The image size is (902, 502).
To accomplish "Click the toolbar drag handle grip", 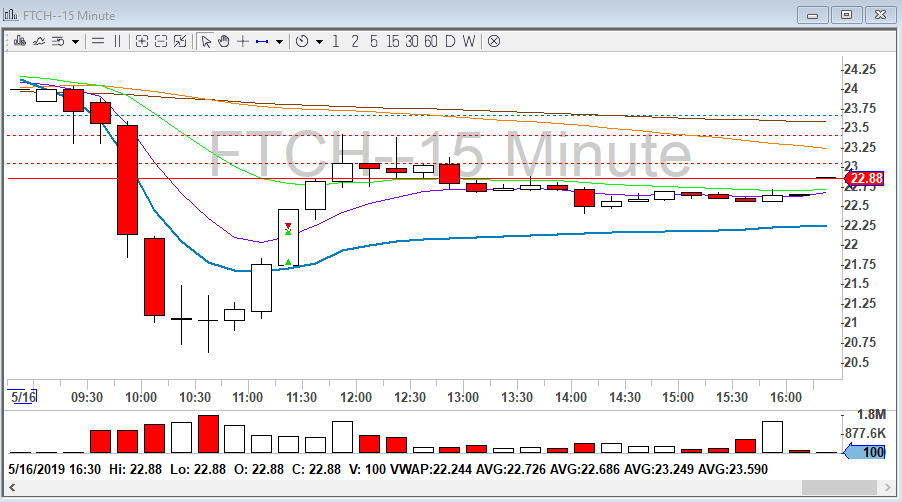I will [x=7, y=41].
